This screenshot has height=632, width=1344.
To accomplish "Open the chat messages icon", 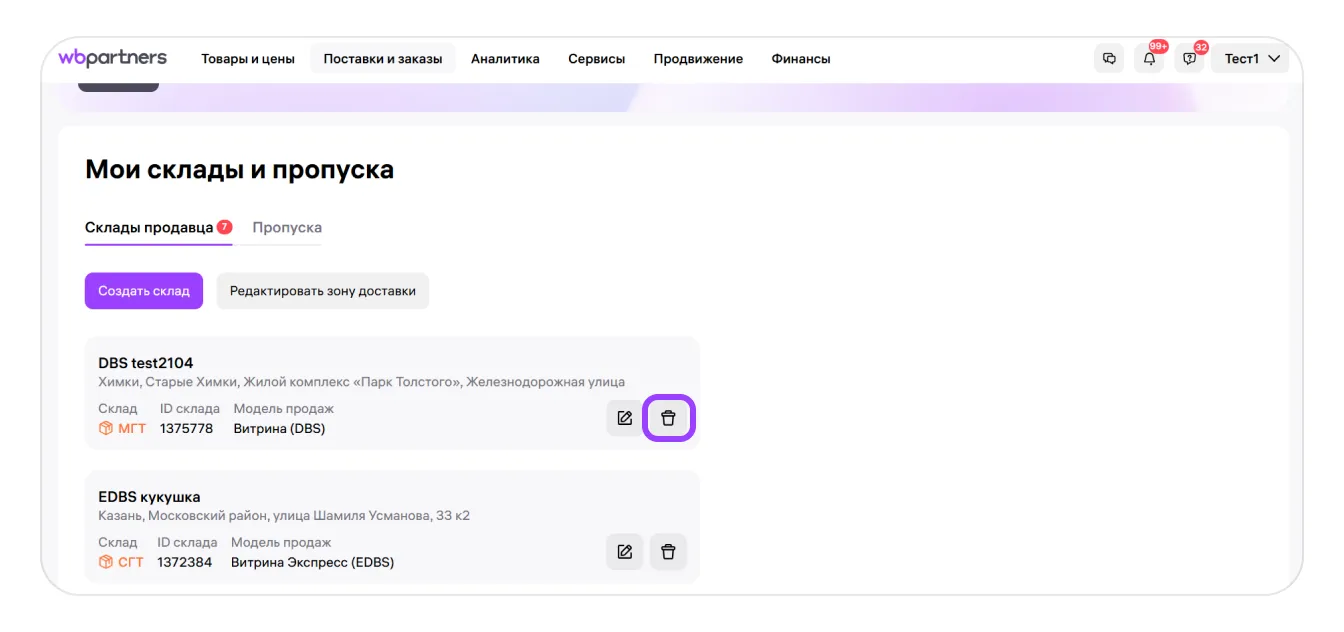I will pyautogui.click(x=1109, y=59).
